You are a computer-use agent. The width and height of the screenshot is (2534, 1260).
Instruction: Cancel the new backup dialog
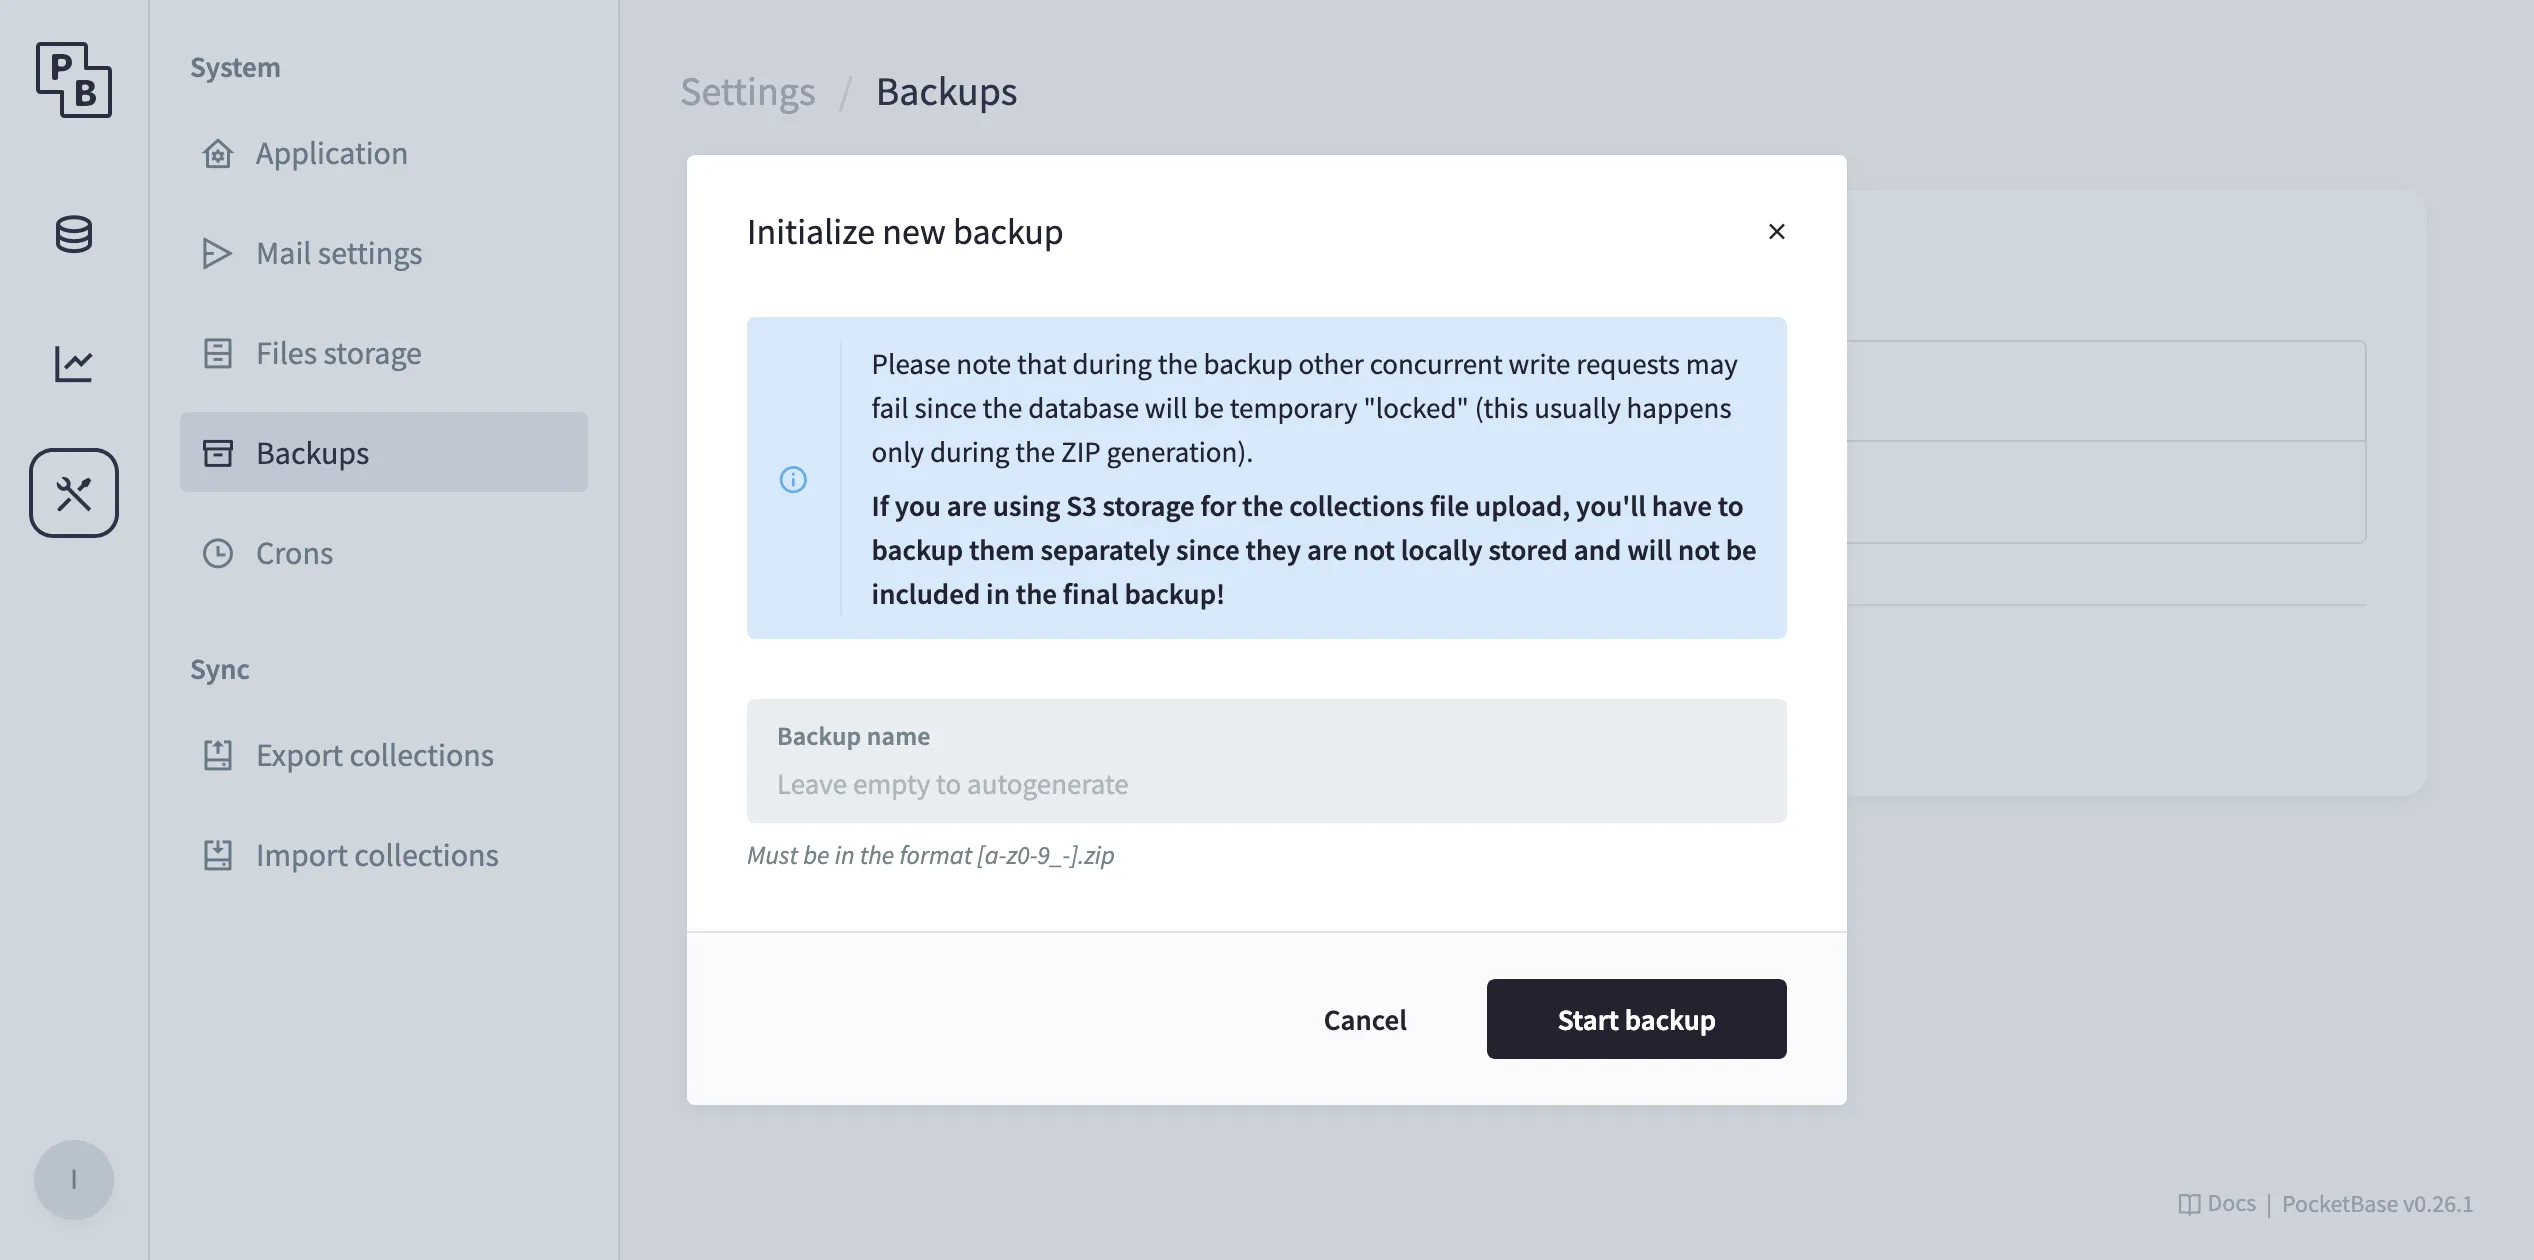click(1365, 1019)
